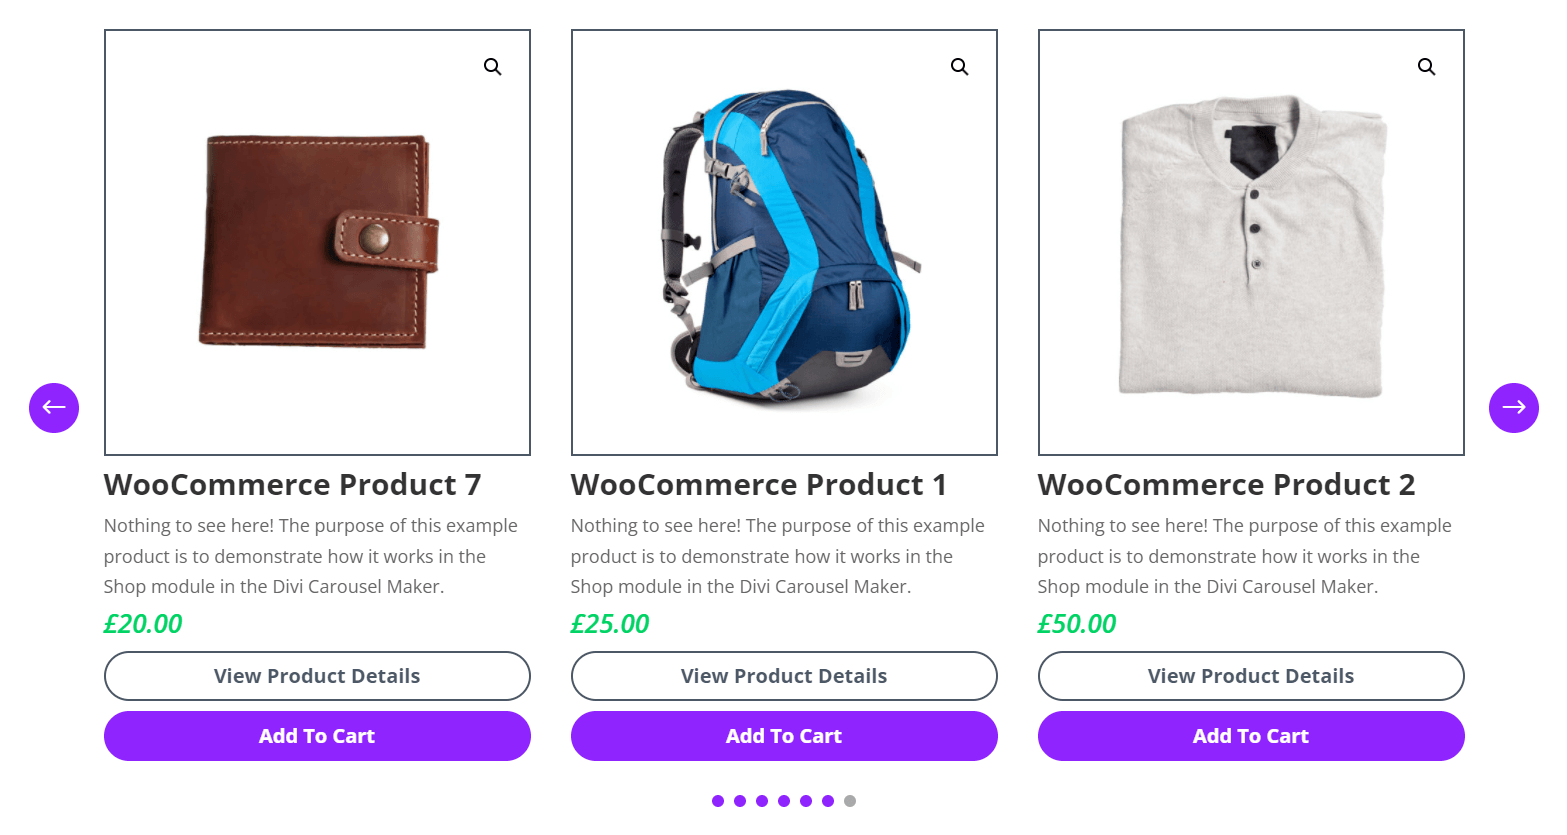Add the backpack Product 1 to cart
1567x835 pixels.
(784, 736)
